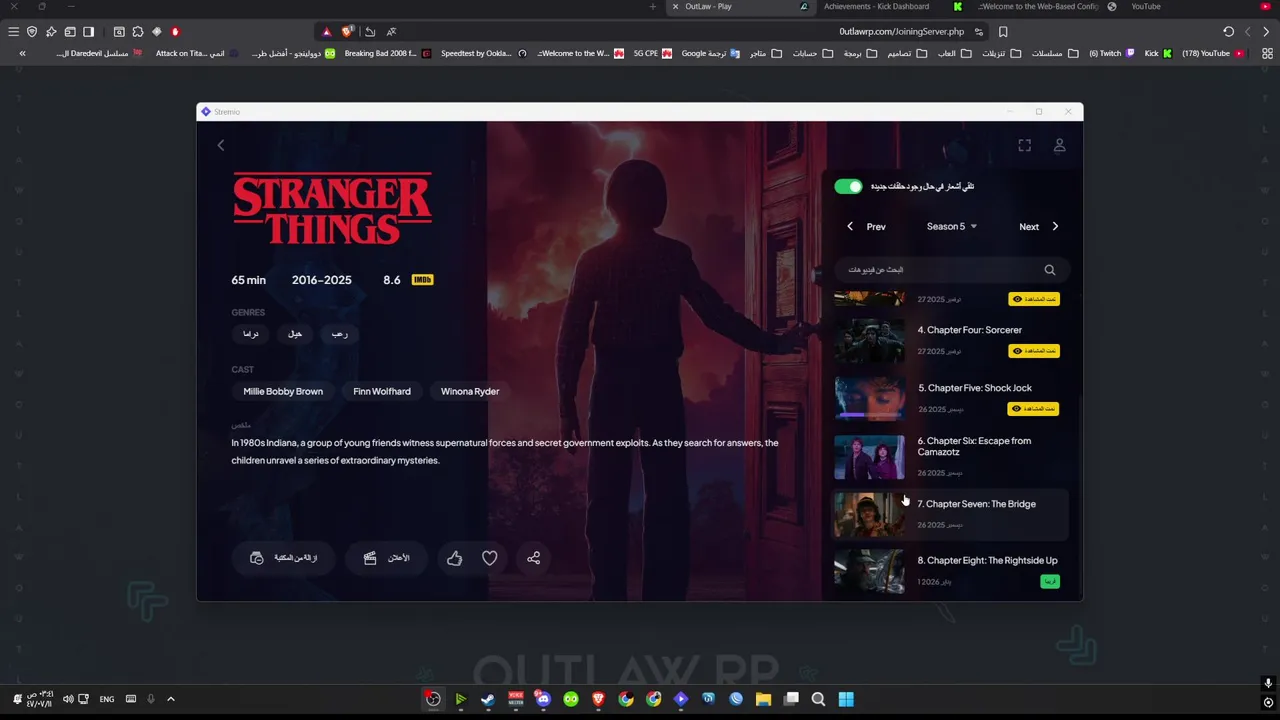Screen dimensions: 1280x720
Task: Open Steam from the taskbar
Action: click(487, 699)
